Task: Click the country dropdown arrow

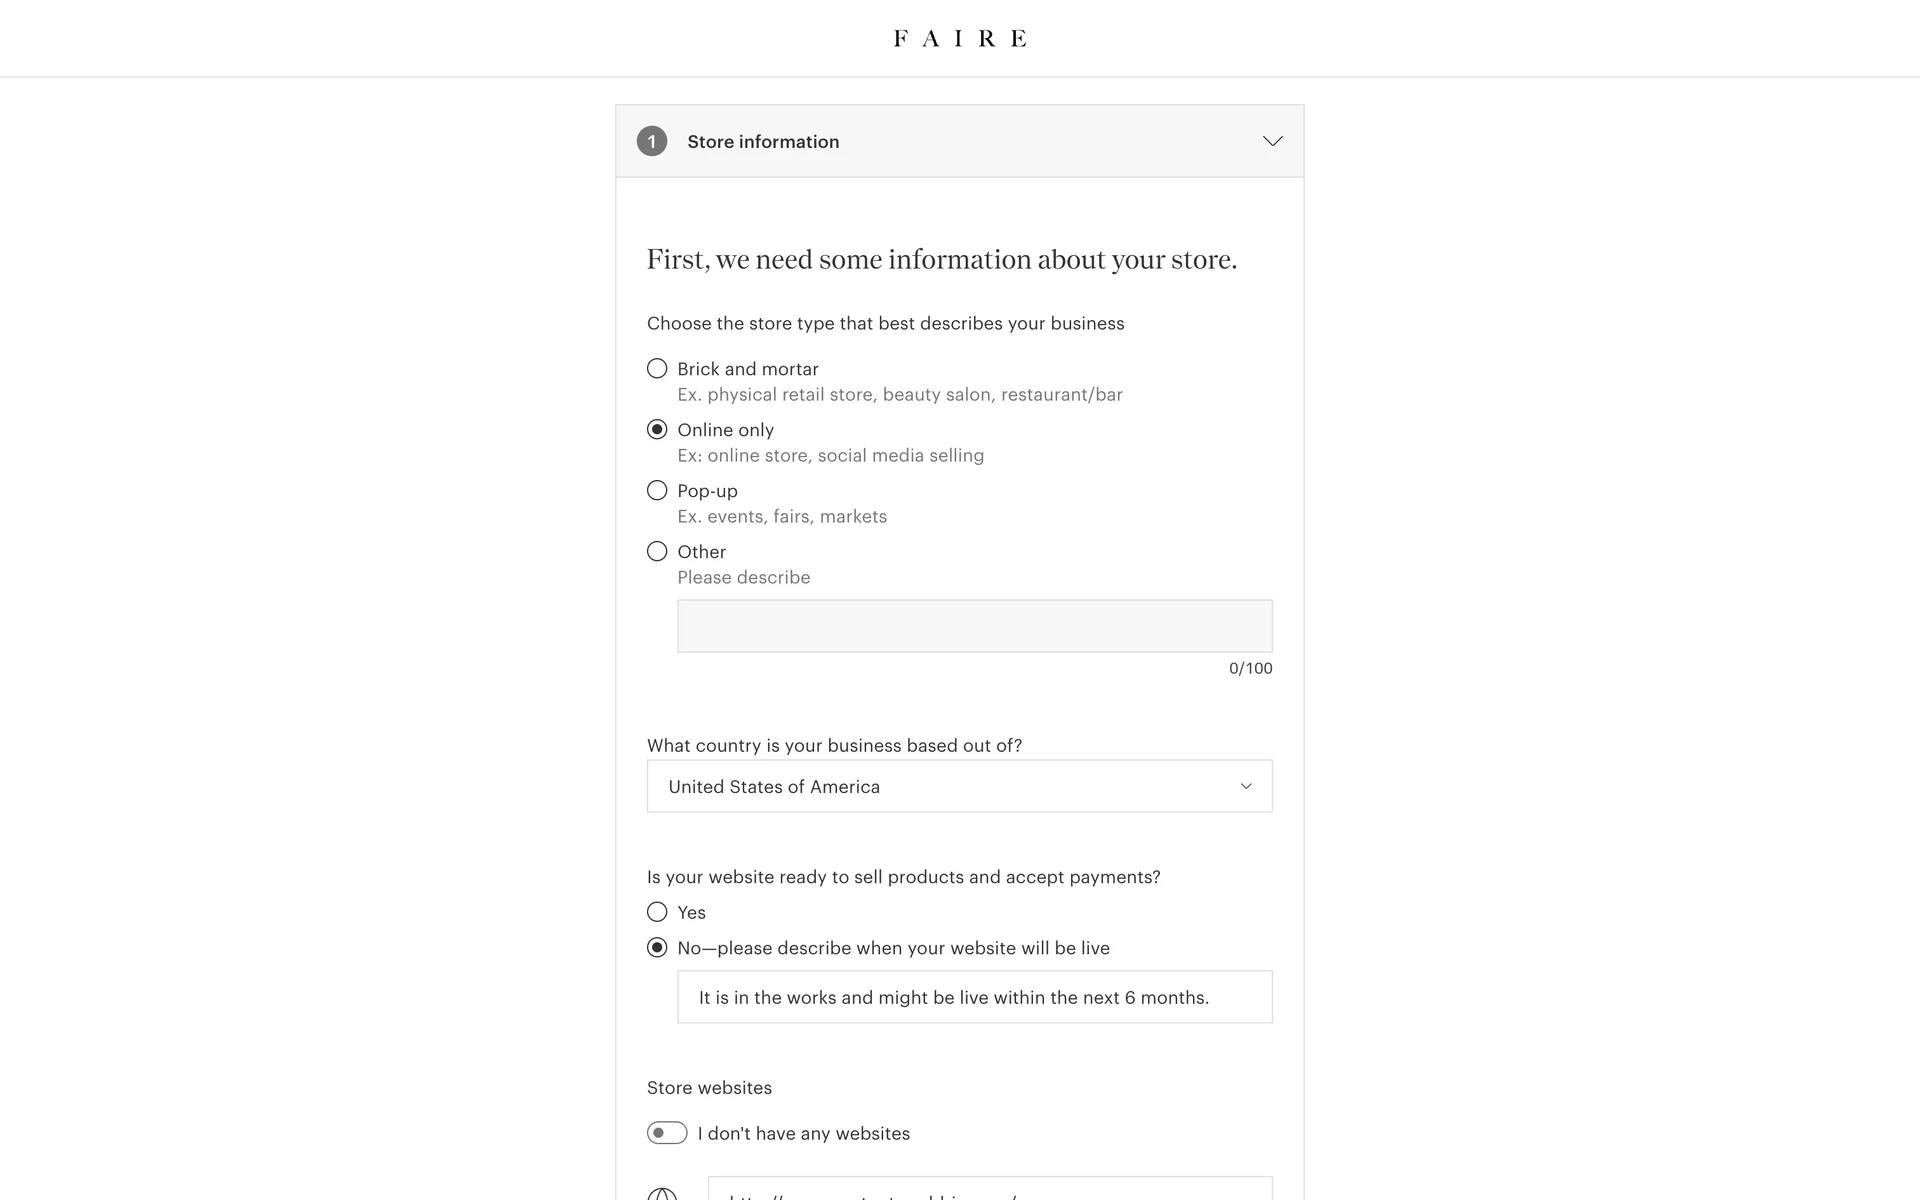Action: (1246, 786)
